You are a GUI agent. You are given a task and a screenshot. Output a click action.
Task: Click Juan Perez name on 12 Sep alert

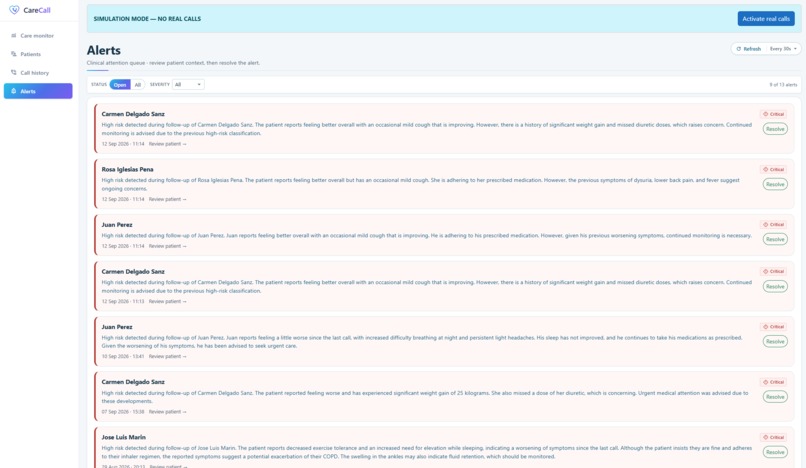(117, 225)
